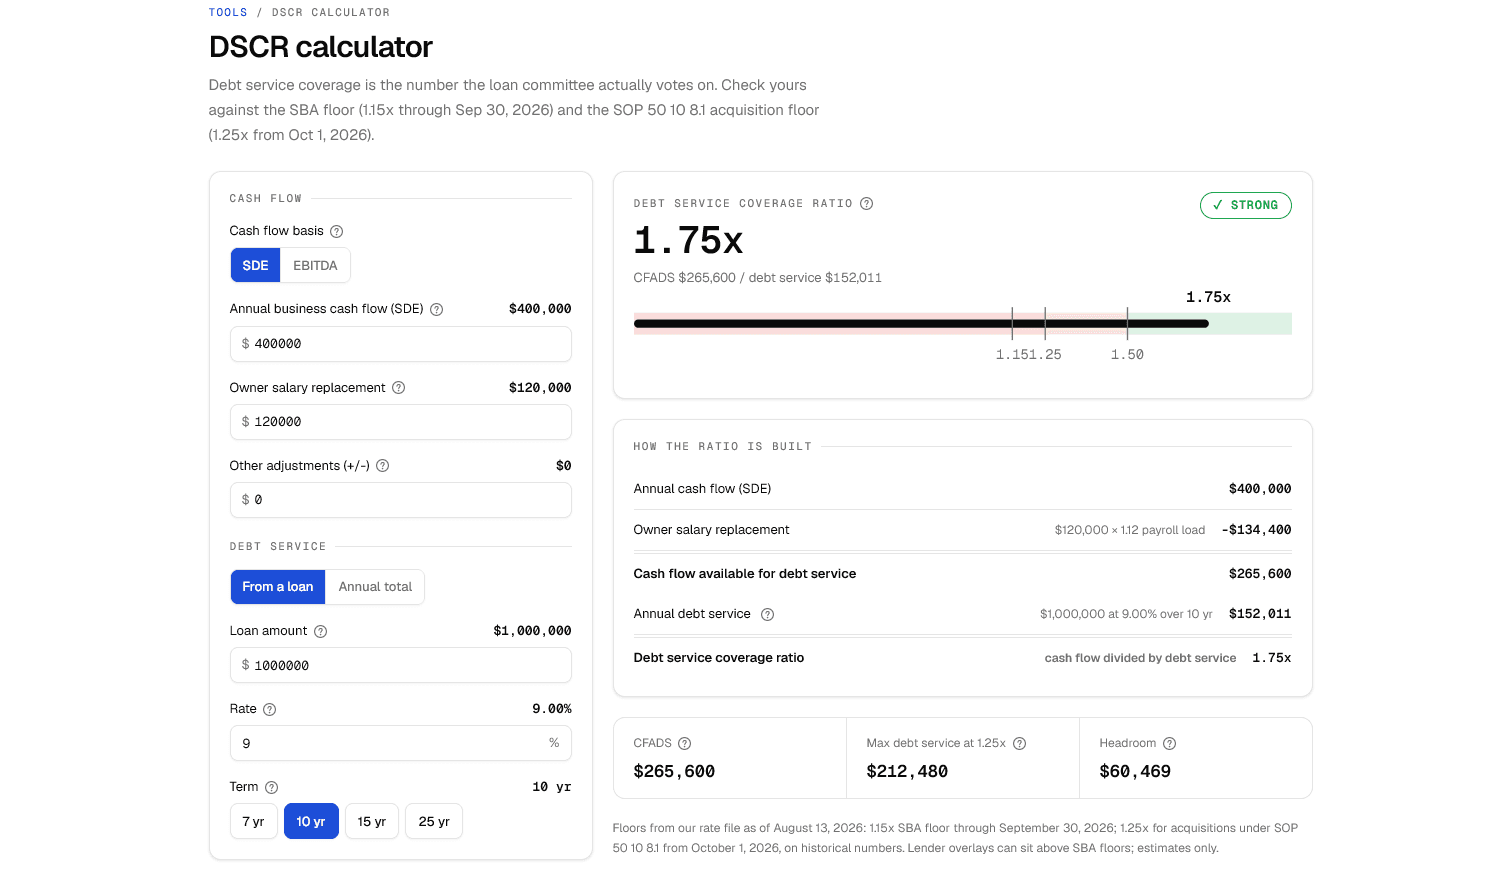Click the large 1.75x ratio value
The image size is (1507, 883).
tap(688, 241)
